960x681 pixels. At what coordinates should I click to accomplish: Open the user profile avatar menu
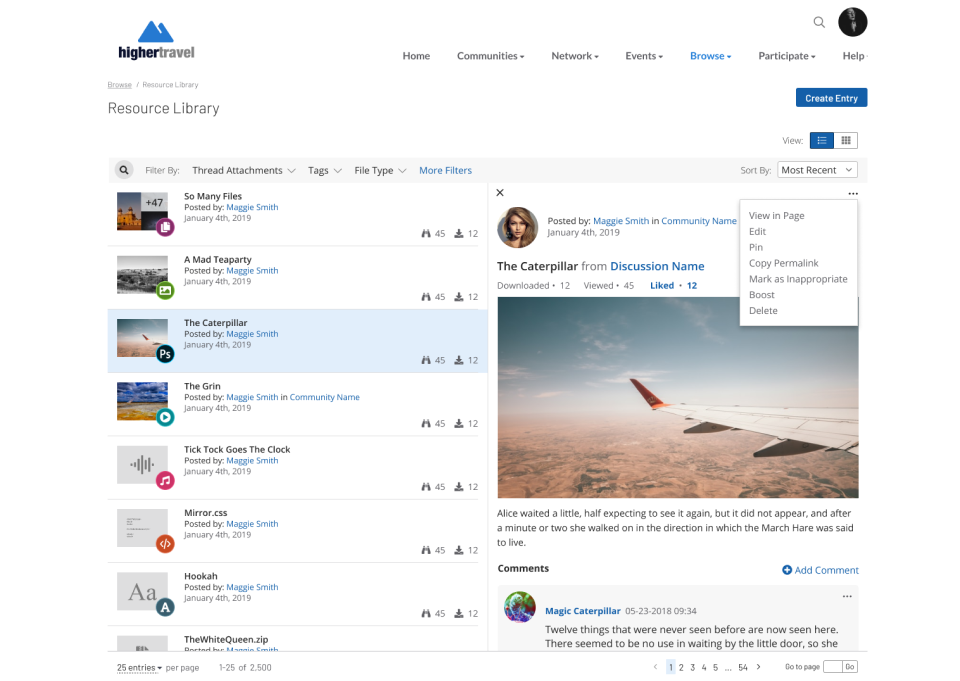(x=852, y=22)
